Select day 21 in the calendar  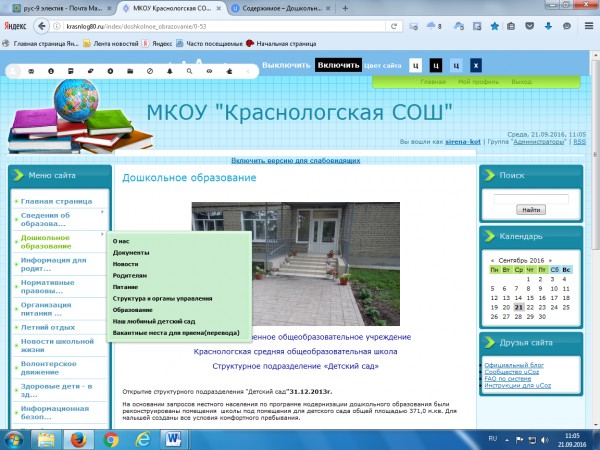(518, 307)
